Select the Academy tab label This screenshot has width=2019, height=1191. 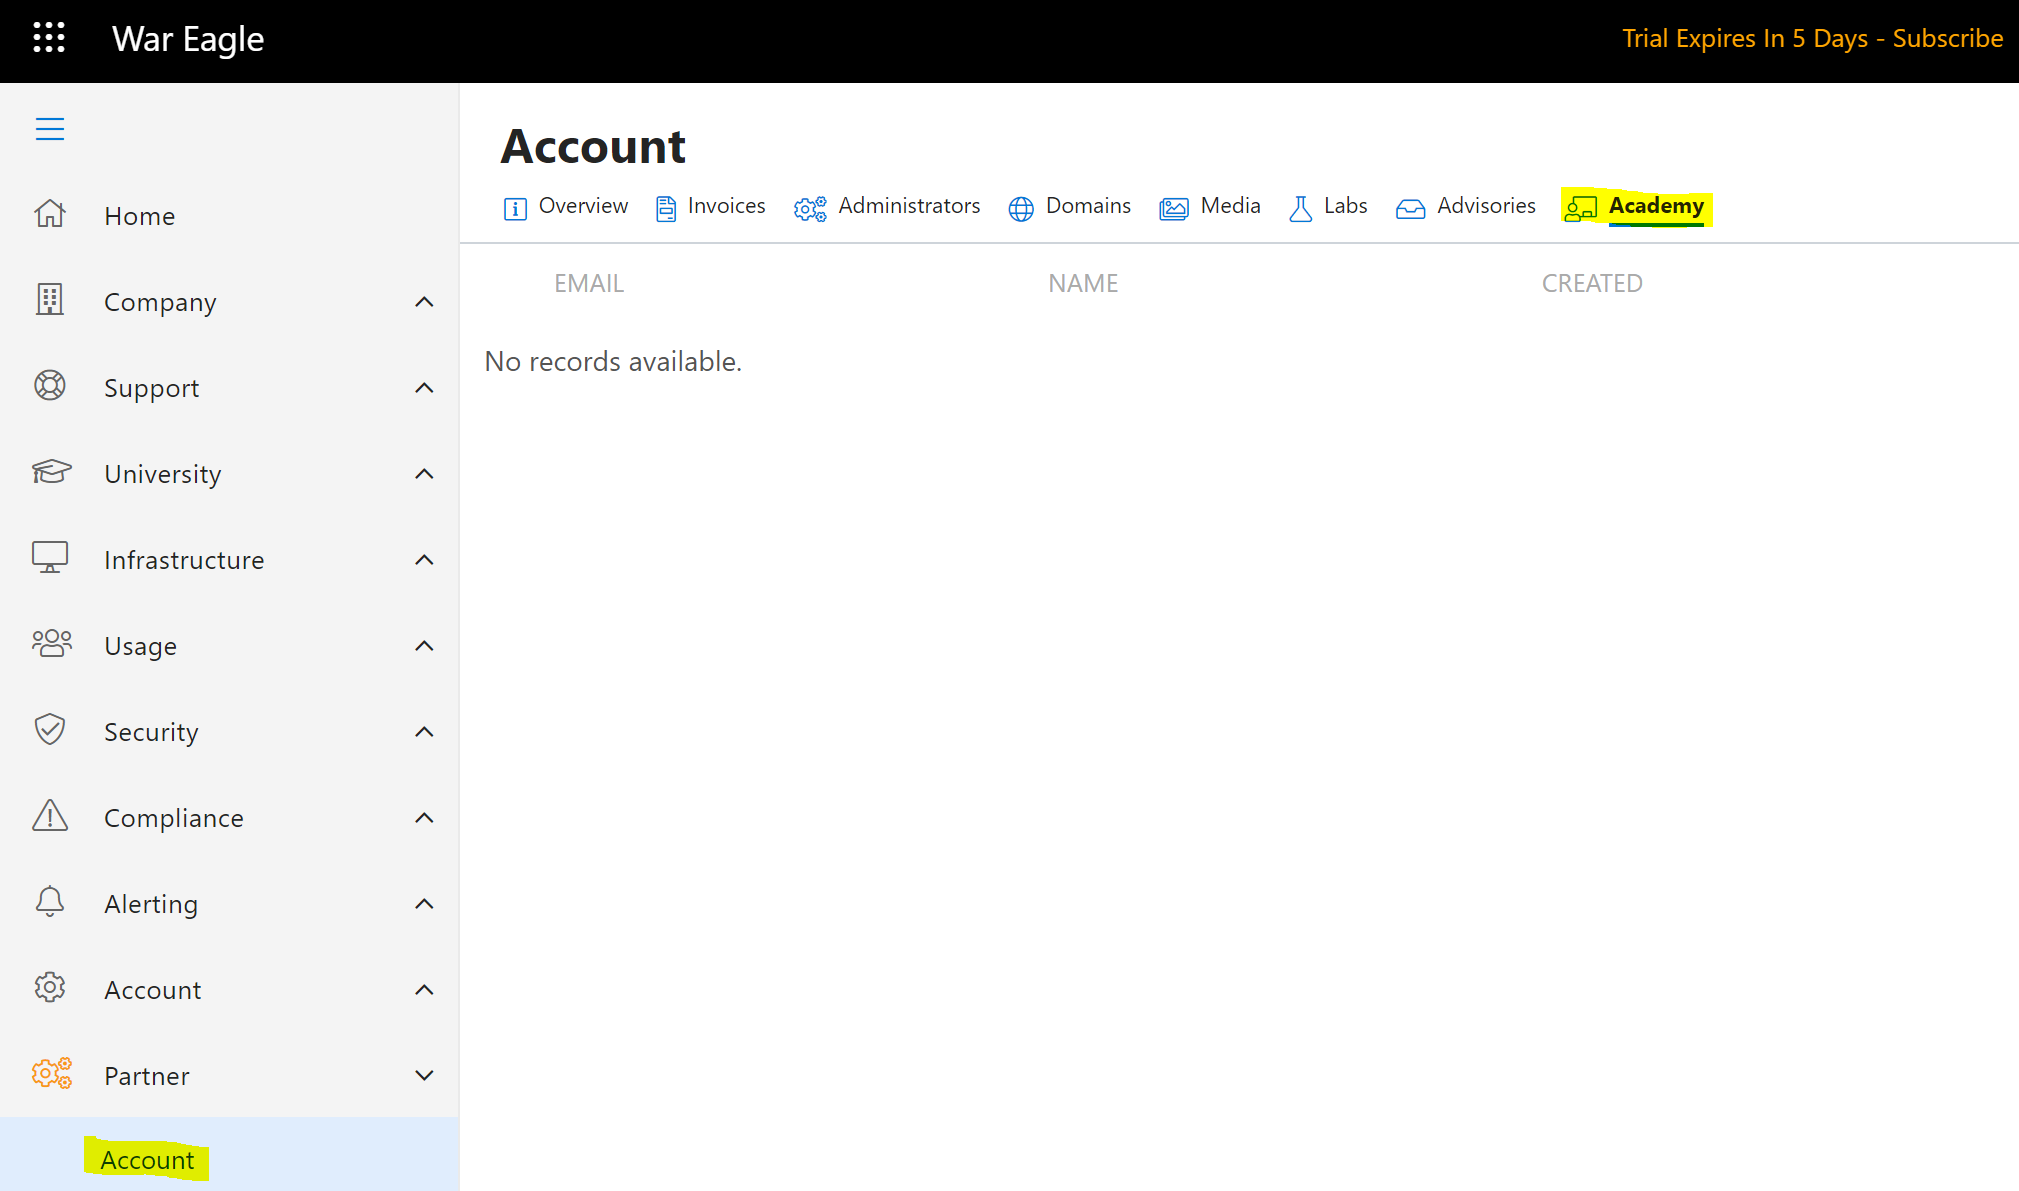pyautogui.click(x=1656, y=206)
